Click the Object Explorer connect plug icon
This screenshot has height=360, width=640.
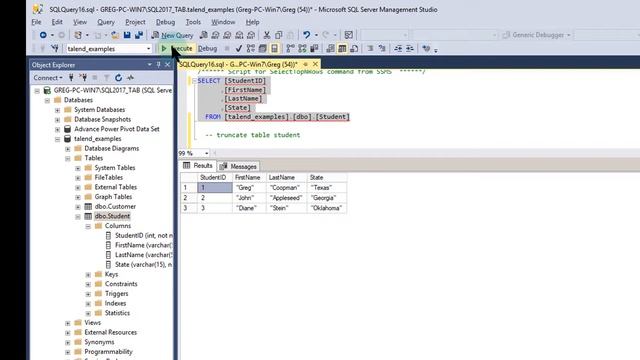point(71,78)
